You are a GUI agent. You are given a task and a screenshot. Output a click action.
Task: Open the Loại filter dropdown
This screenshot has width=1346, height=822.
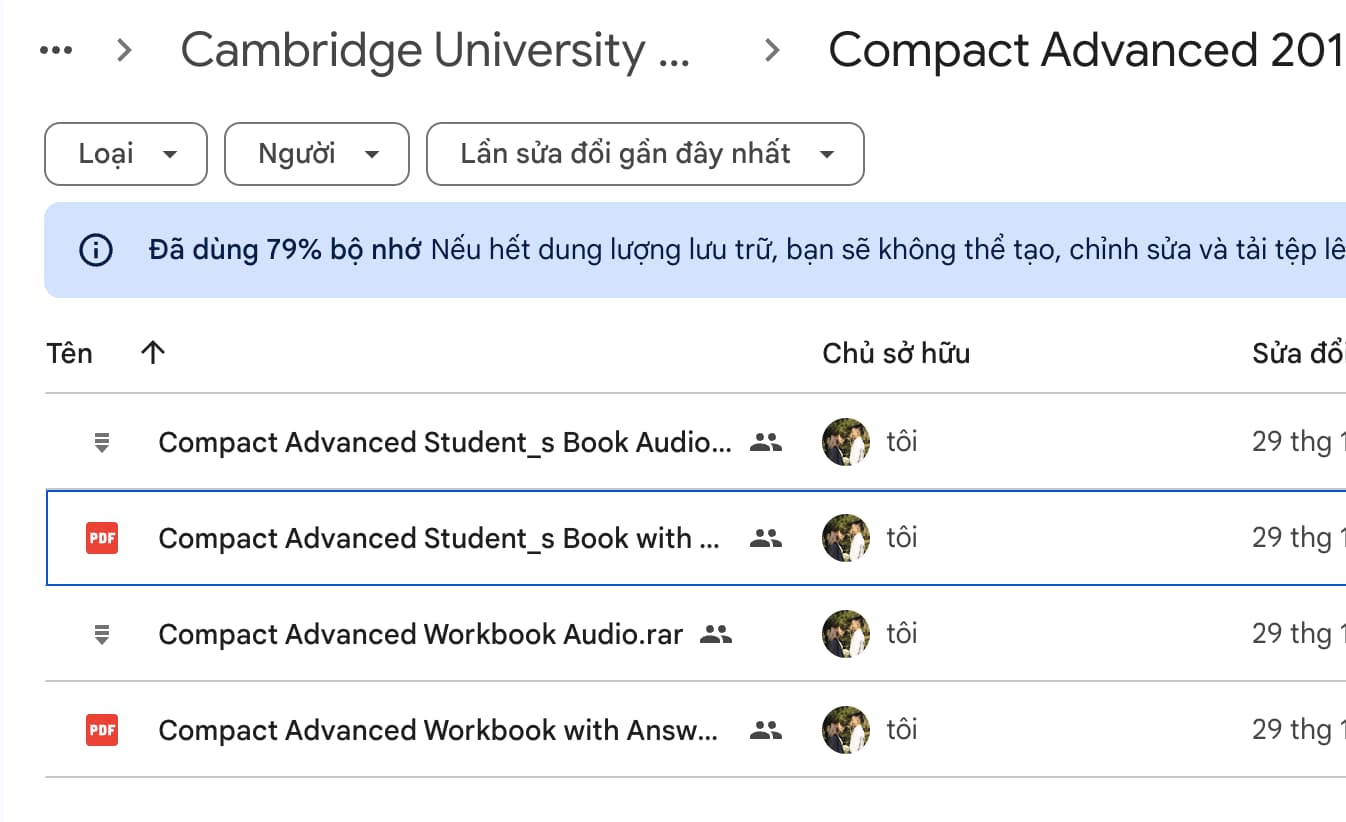pos(125,154)
